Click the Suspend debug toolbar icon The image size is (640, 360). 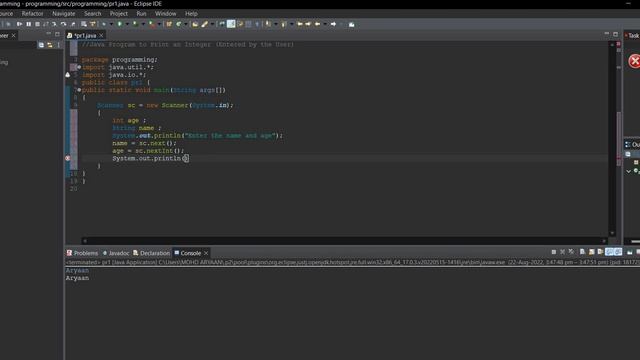pos(29,24)
